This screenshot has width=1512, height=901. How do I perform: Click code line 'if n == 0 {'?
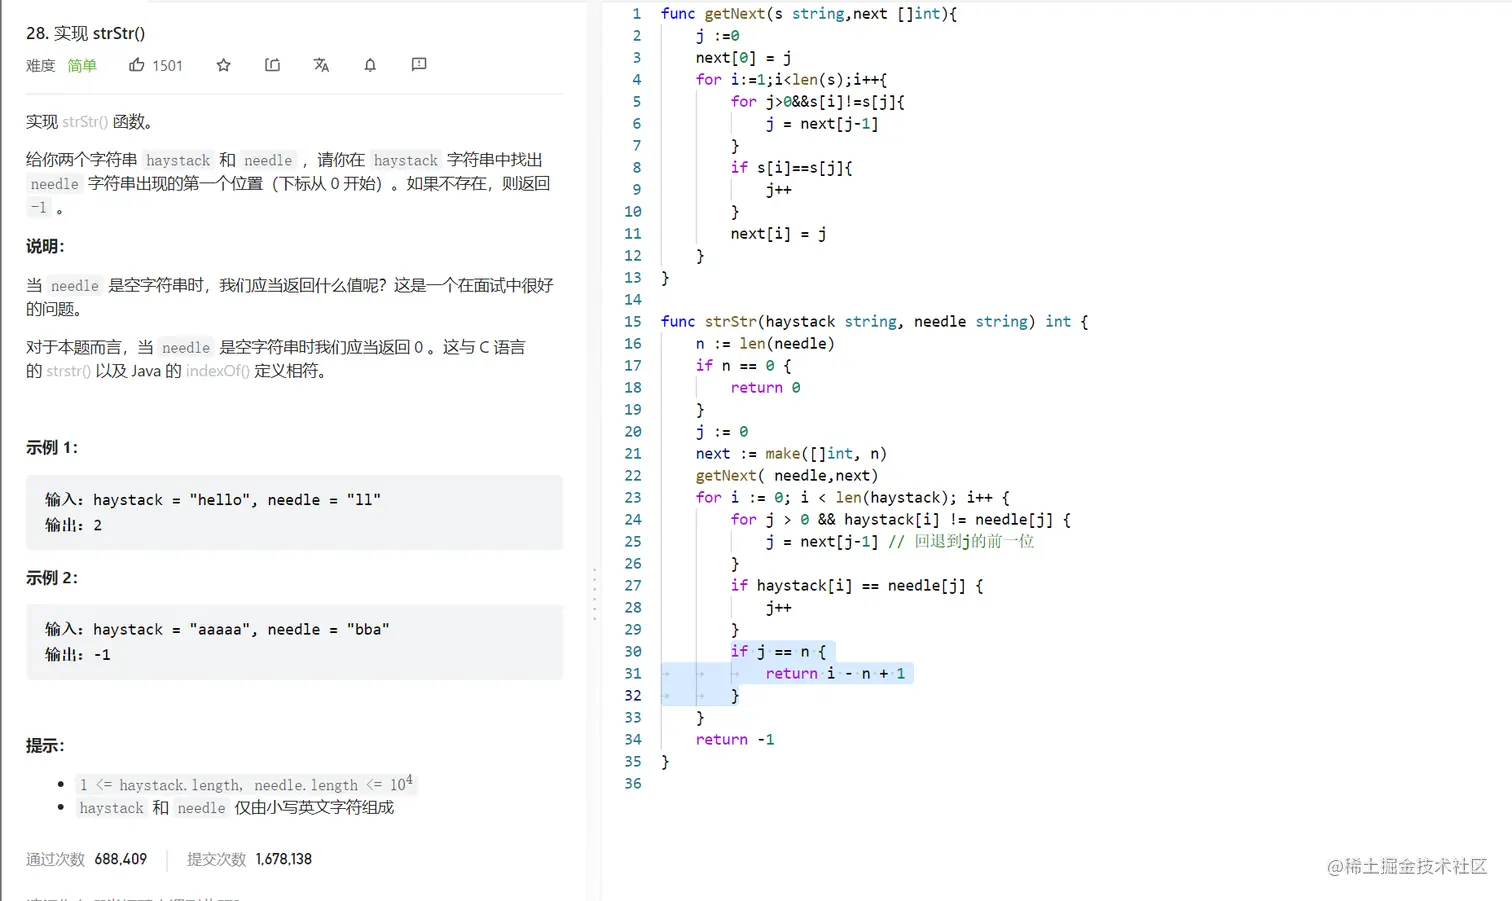[x=743, y=366]
